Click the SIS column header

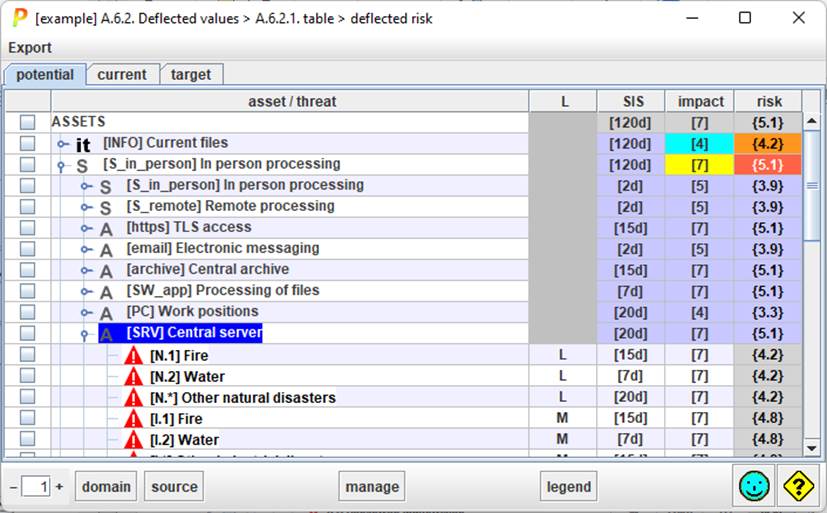point(631,101)
